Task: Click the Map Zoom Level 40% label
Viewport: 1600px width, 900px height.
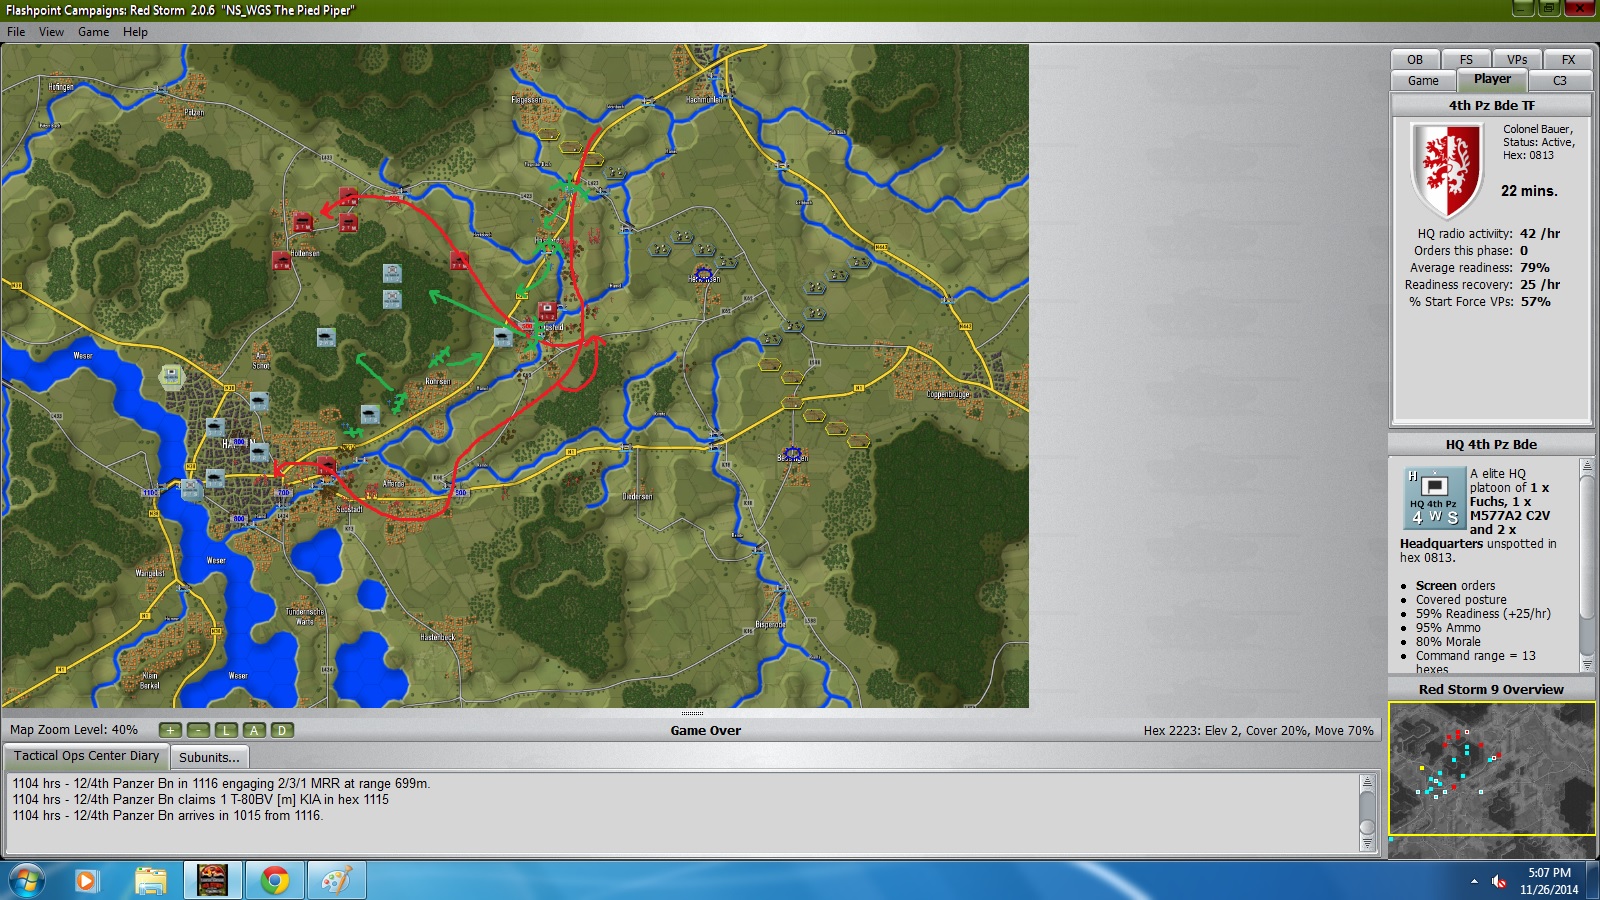Action: (x=74, y=730)
